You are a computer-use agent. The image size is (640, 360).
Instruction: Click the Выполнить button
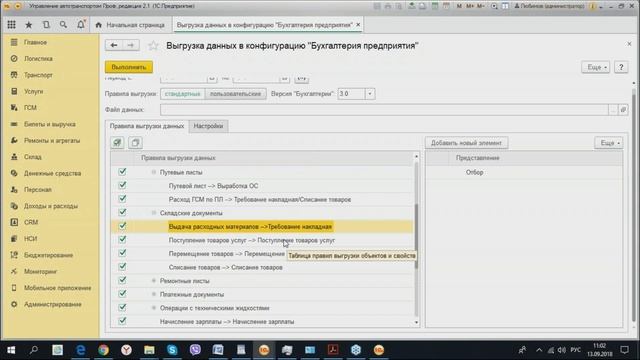pyautogui.click(x=129, y=67)
